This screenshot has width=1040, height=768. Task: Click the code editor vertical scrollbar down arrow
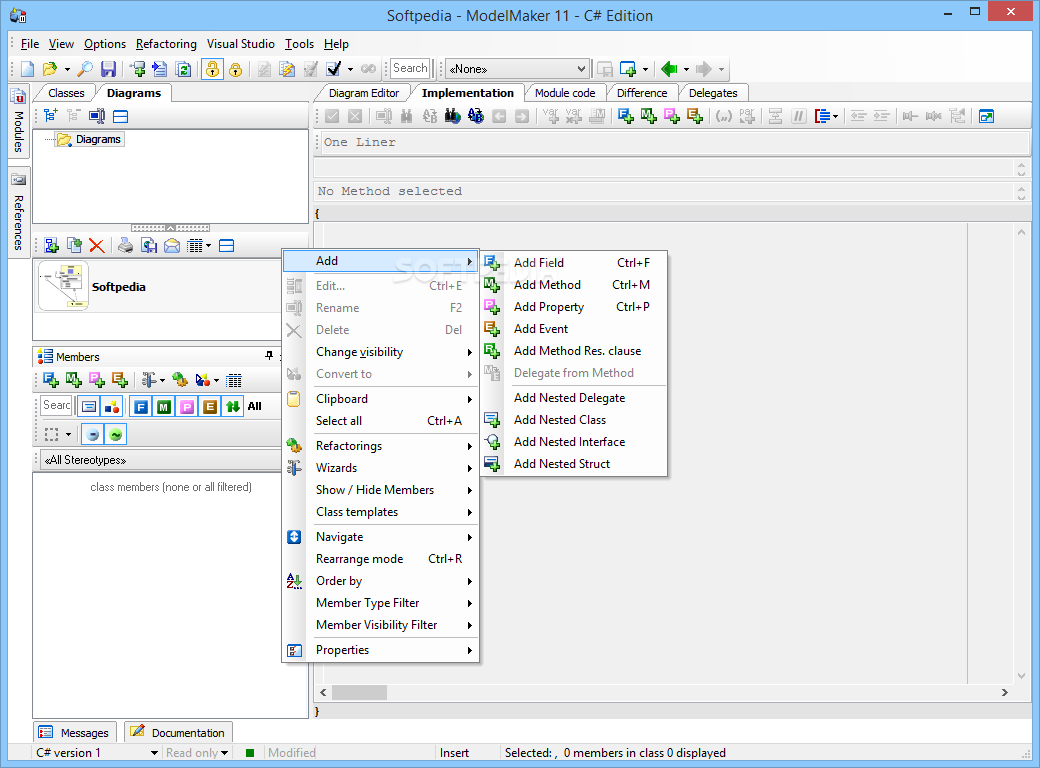coord(1021,676)
